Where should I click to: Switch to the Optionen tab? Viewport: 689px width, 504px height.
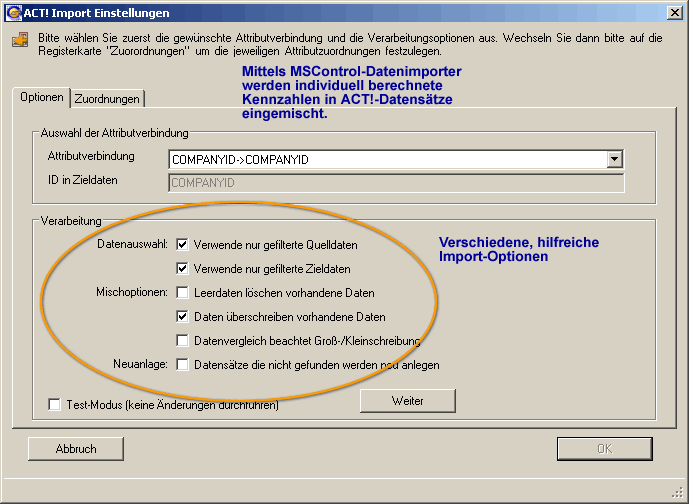(42, 97)
